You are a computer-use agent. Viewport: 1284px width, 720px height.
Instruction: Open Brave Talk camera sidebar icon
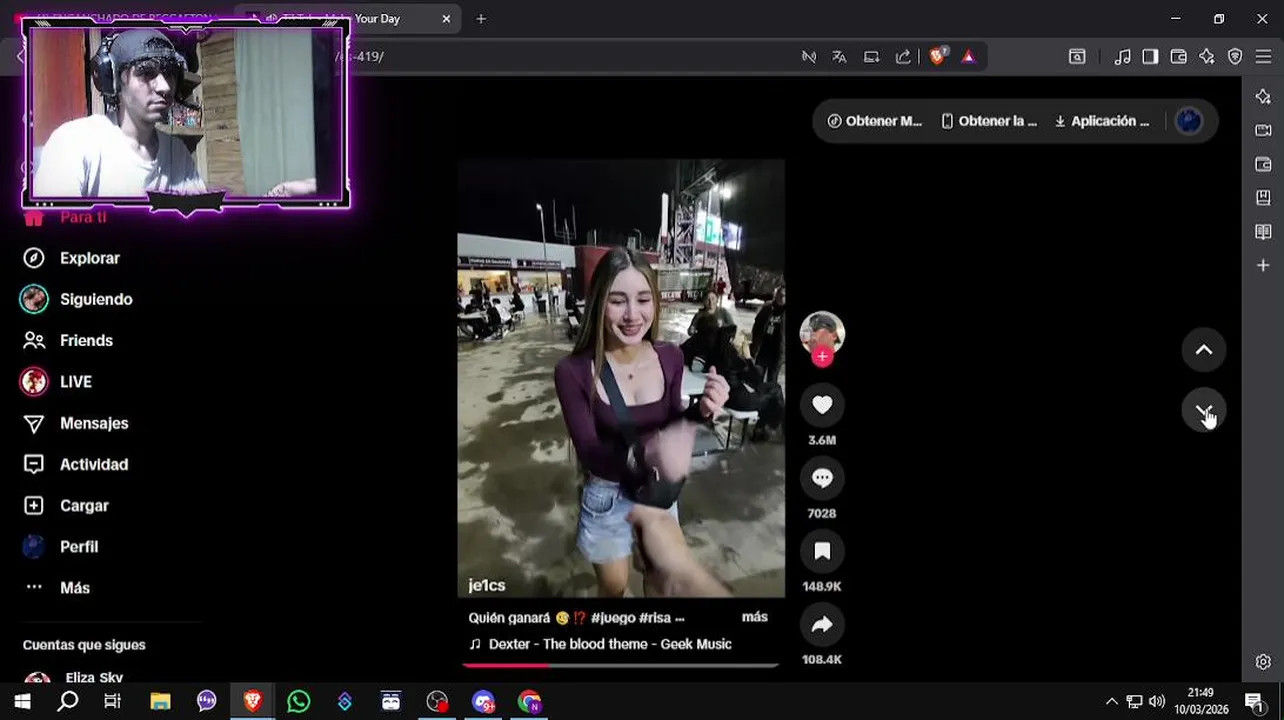[1263, 130]
